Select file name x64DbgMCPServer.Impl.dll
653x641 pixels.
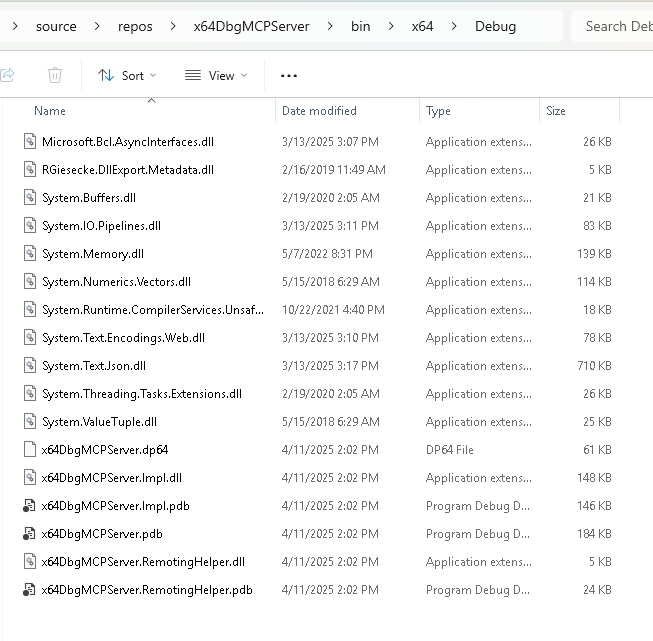point(112,478)
